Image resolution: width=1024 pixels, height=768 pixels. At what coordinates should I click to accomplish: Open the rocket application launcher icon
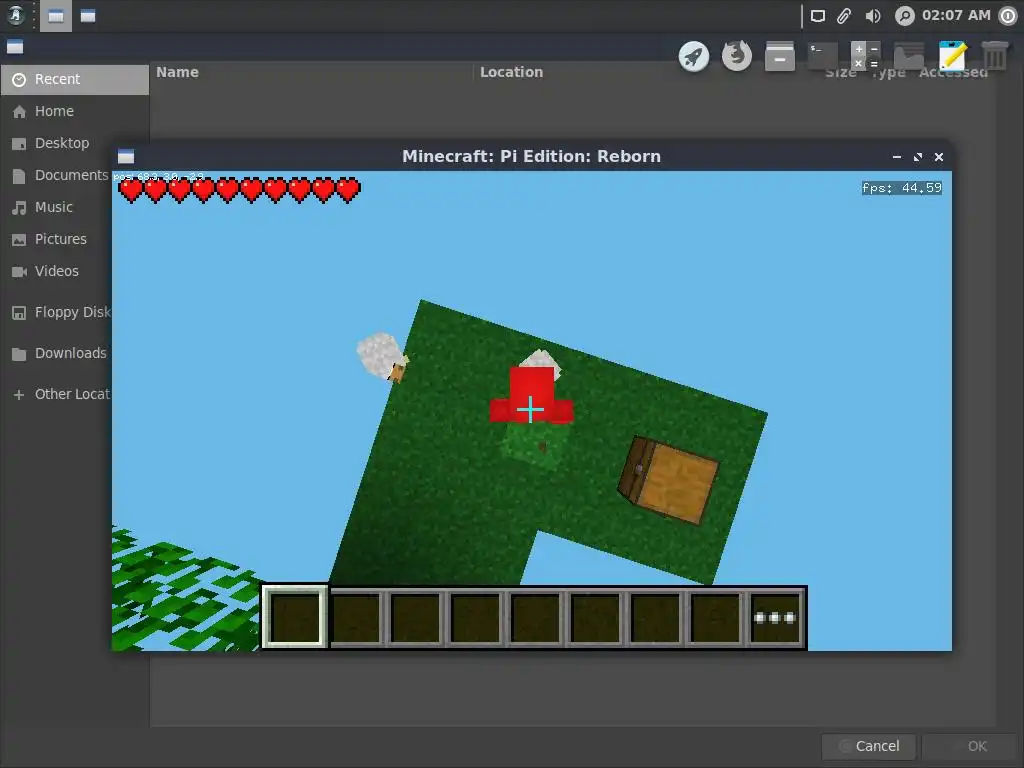pos(694,56)
